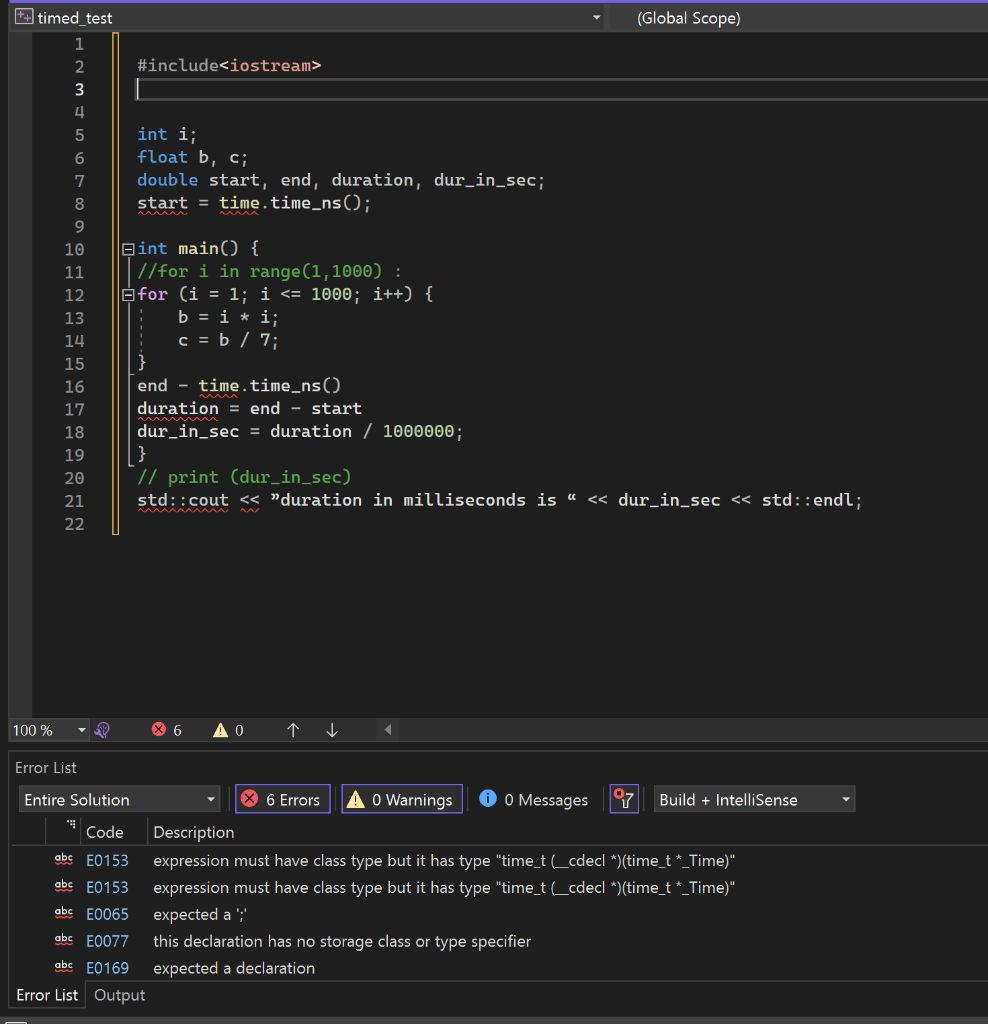Toggle the 0 Warnings filter button
This screenshot has height=1024, width=988.
pyautogui.click(x=402, y=799)
